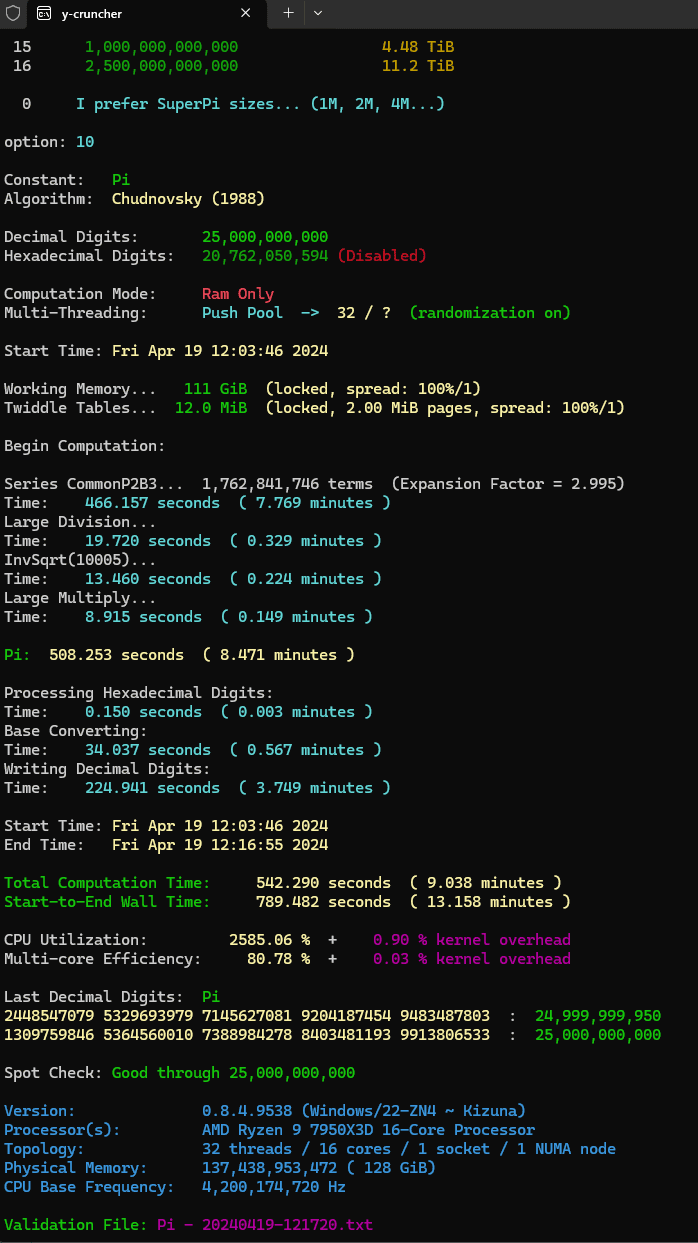Image resolution: width=698 pixels, height=1243 pixels.
Task: Click the Spot Check good result text
Action: pos(233,1073)
